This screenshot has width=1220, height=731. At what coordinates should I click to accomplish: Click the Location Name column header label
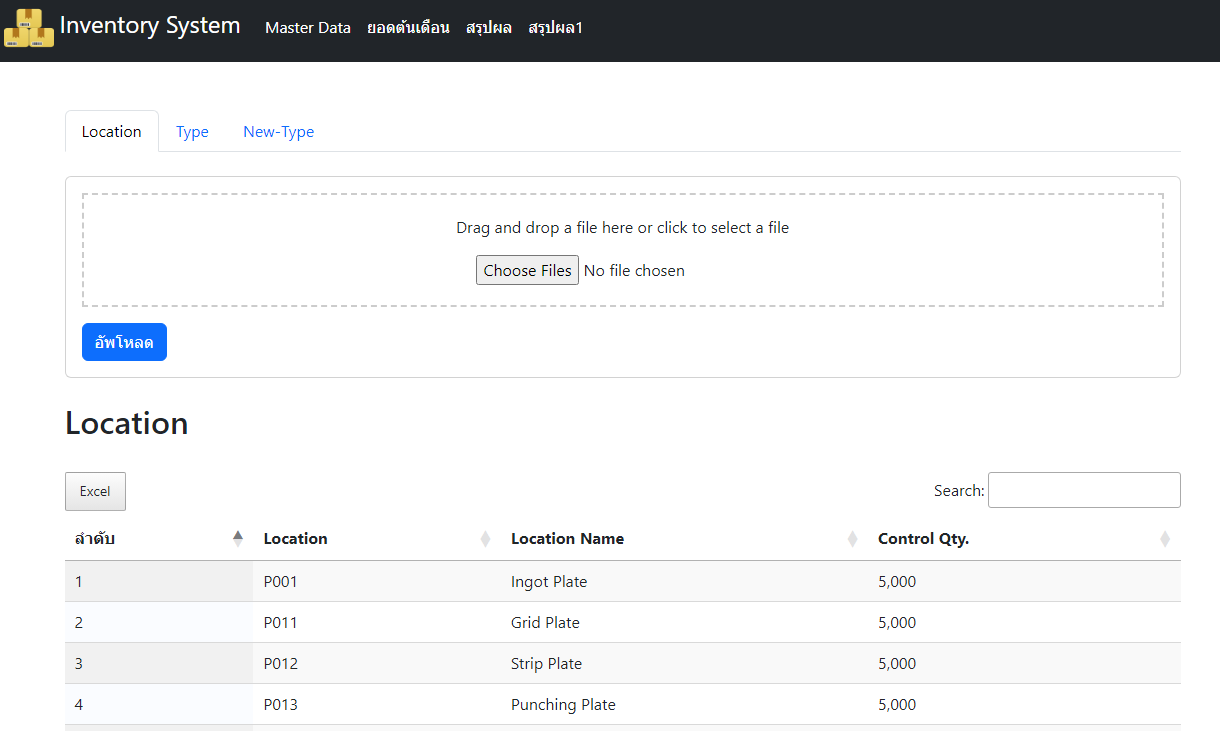click(x=567, y=539)
